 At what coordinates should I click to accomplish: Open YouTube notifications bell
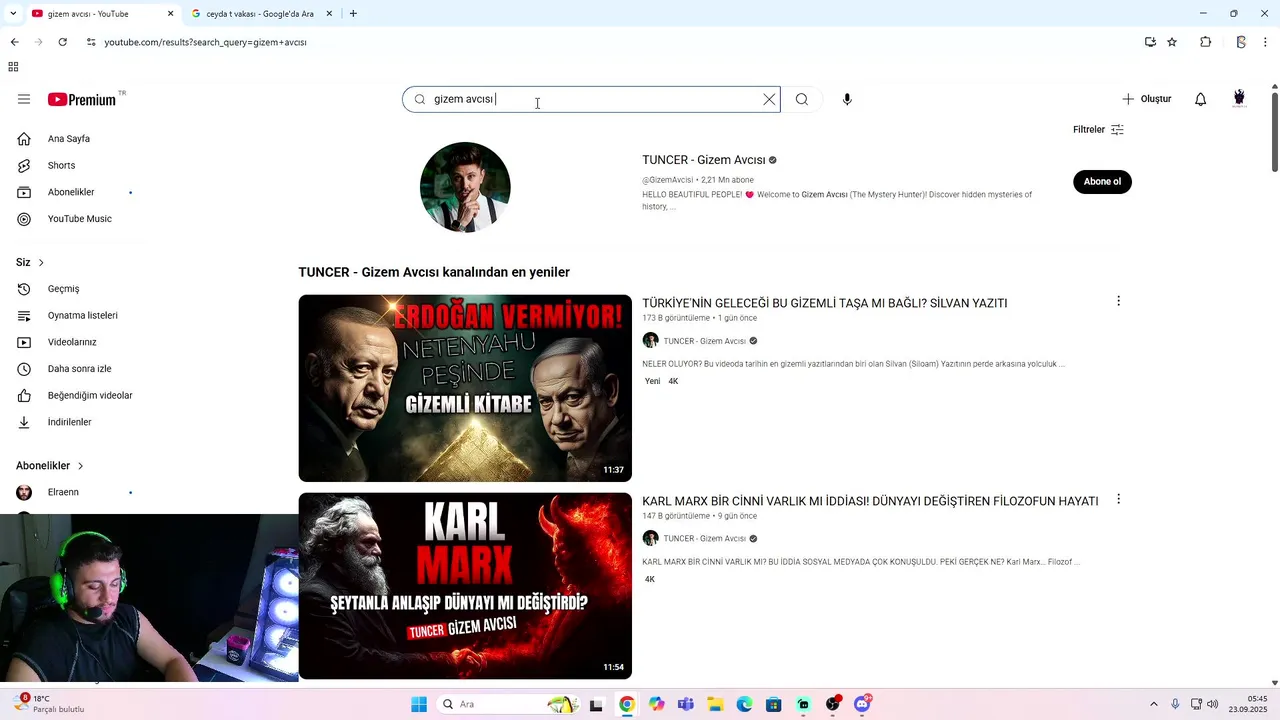(x=1201, y=99)
